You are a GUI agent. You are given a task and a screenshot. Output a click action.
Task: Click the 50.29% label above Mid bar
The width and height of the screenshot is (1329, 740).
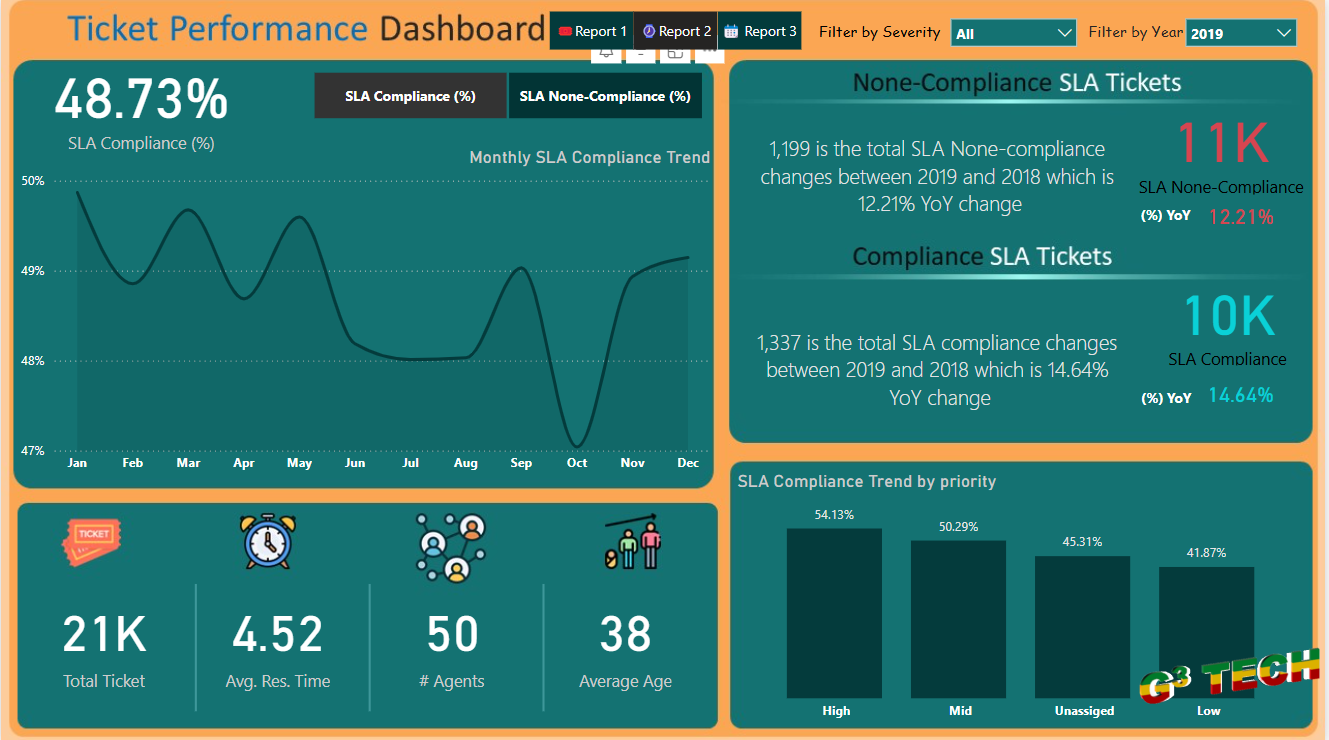coord(958,527)
